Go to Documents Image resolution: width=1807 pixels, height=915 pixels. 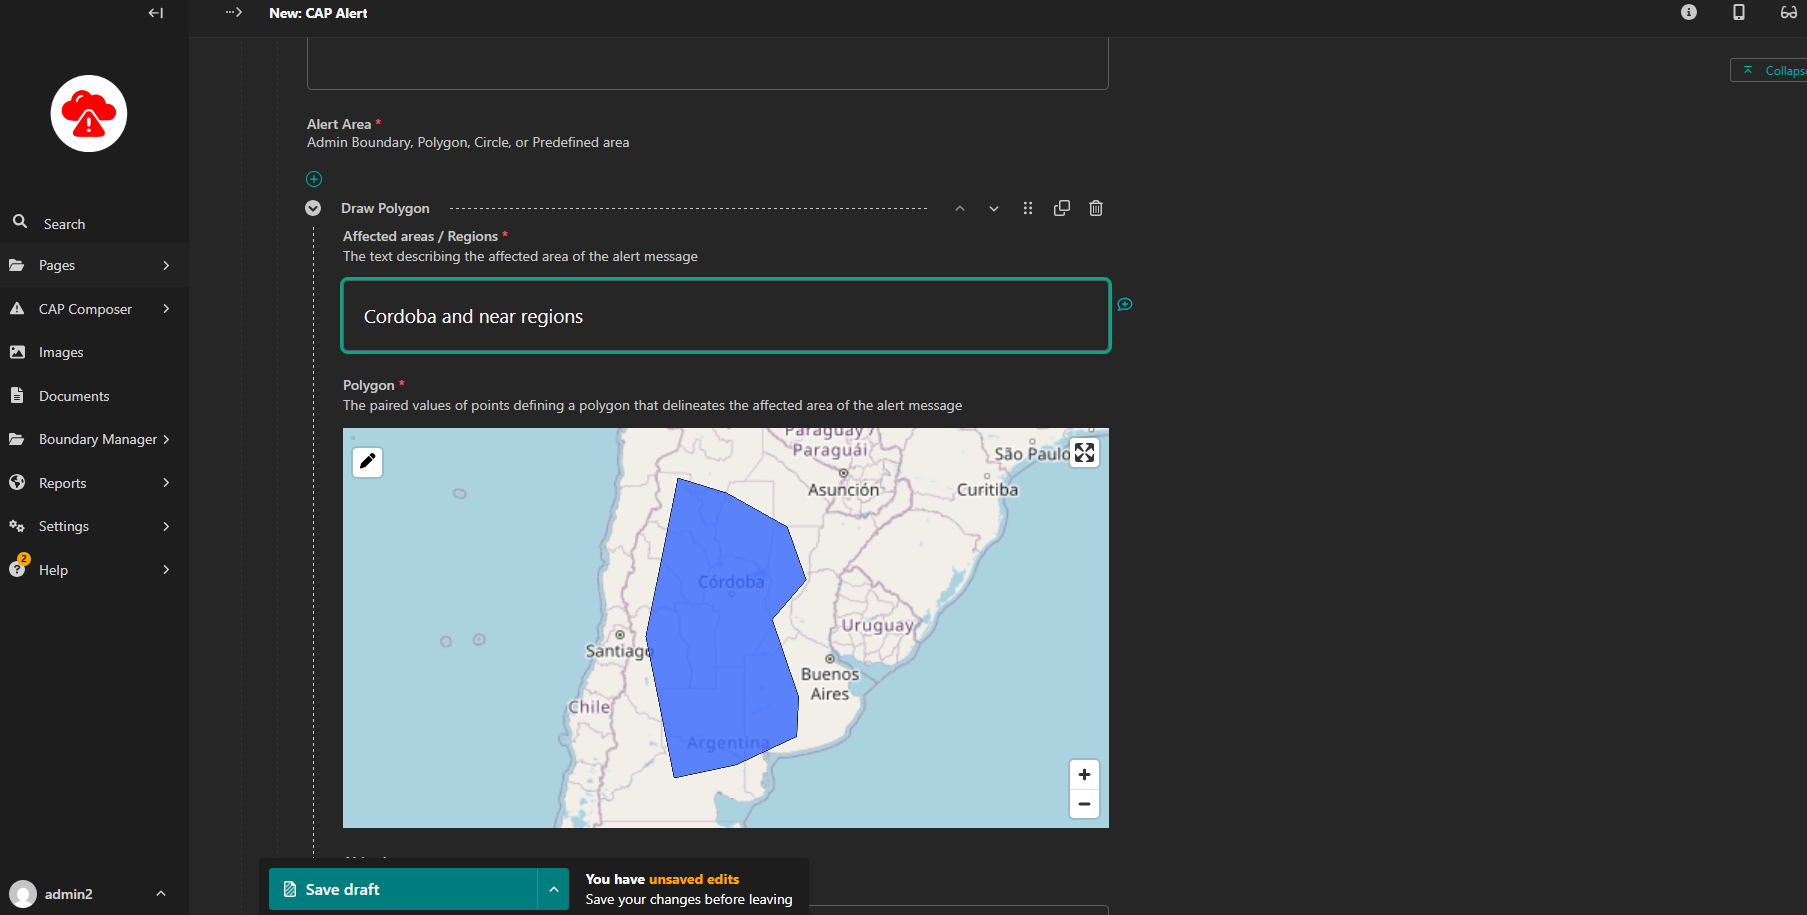[94, 396]
